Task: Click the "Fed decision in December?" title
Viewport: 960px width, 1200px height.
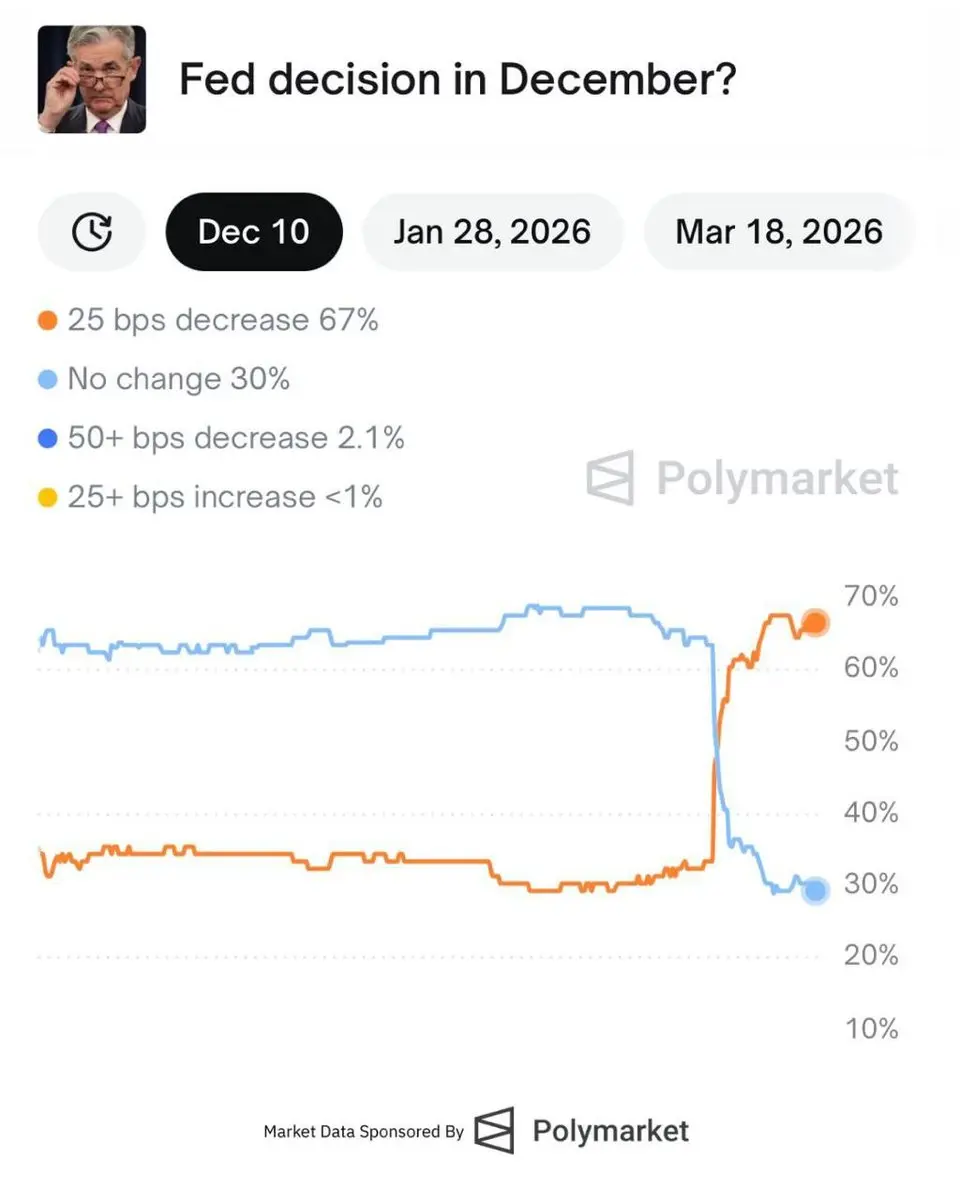Action: pos(457,79)
